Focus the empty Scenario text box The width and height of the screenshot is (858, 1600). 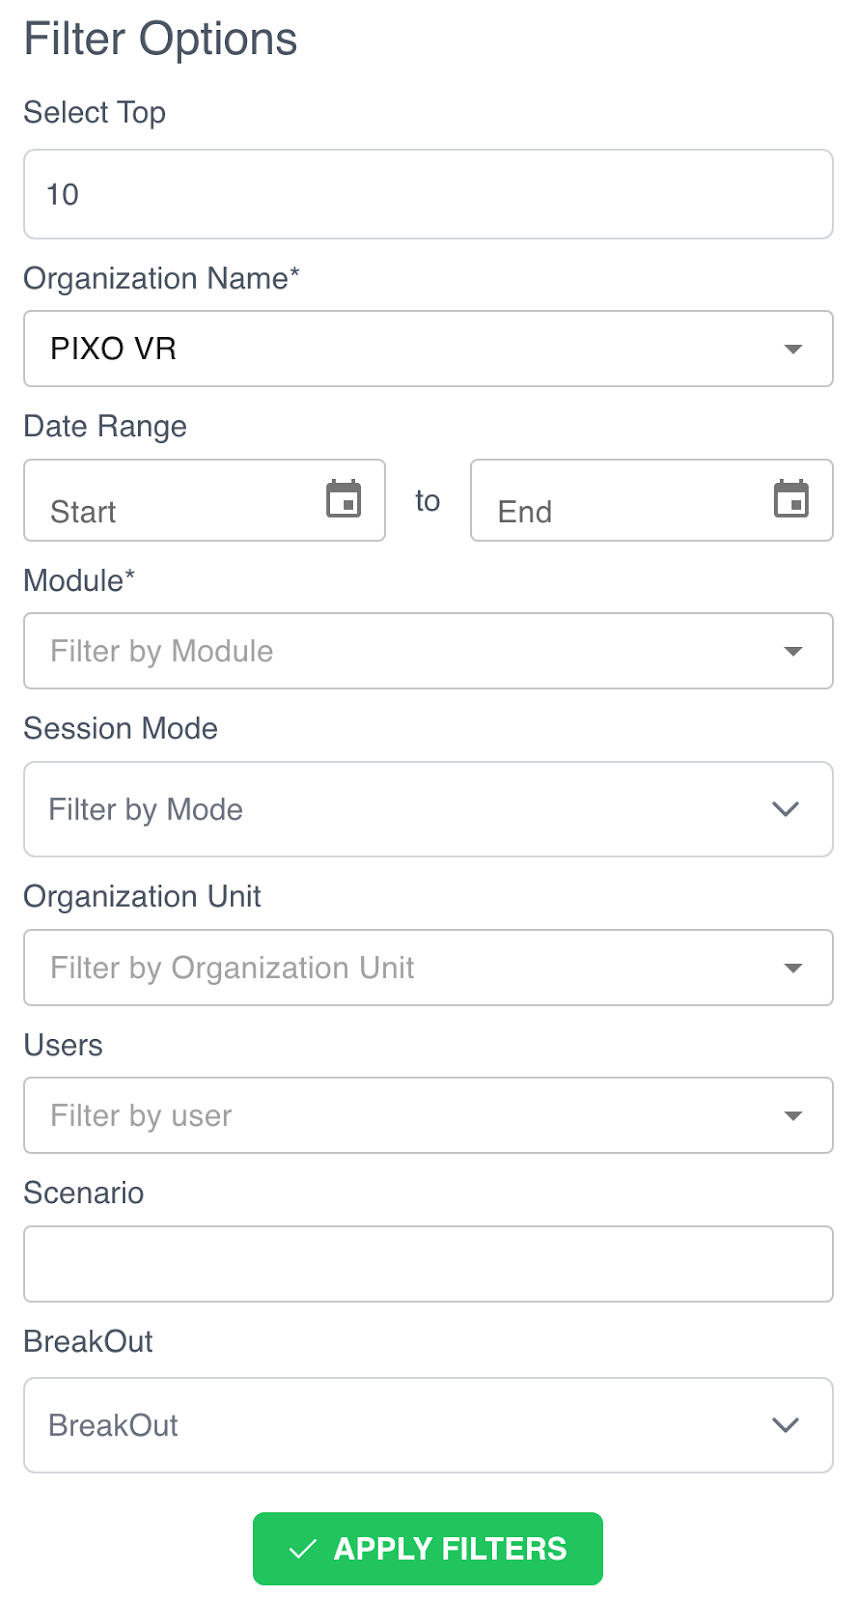428,1264
